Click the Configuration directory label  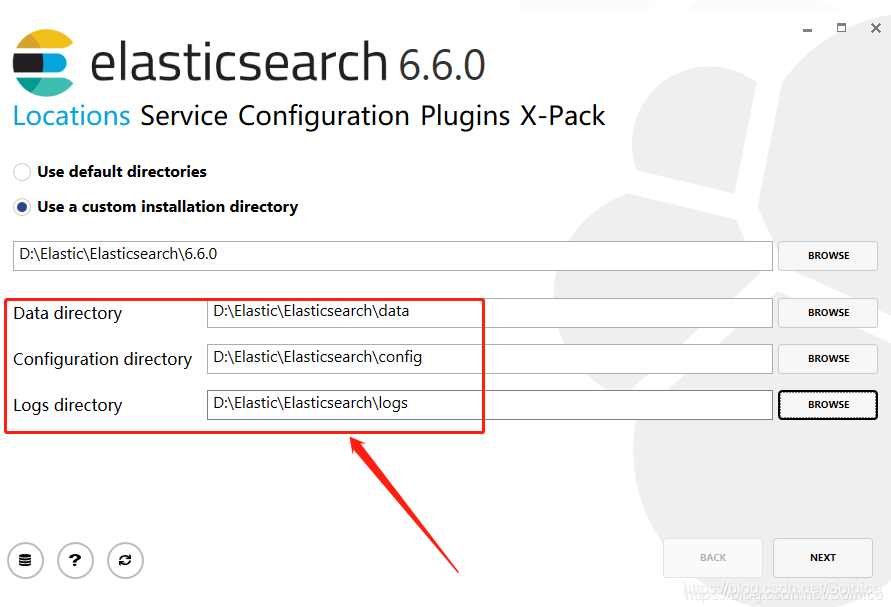tap(103, 359)
